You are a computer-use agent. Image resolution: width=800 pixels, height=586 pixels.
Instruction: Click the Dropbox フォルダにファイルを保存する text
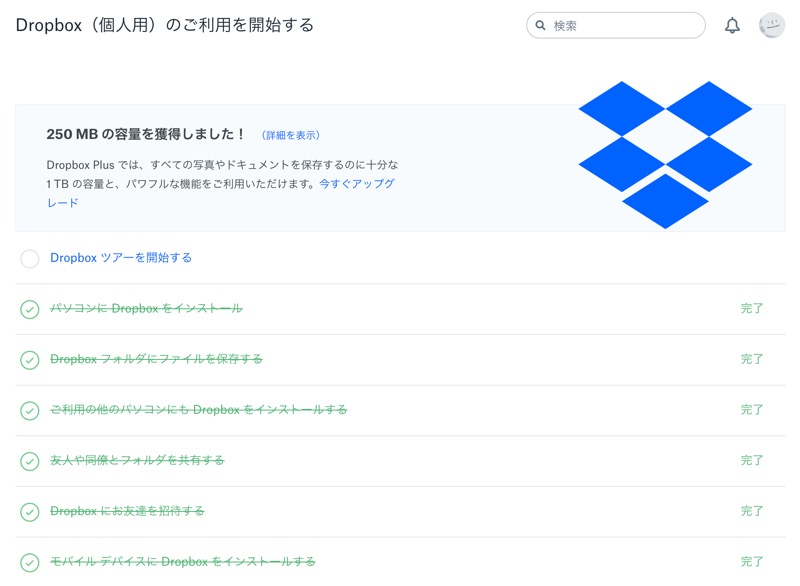tap(156, 359)
